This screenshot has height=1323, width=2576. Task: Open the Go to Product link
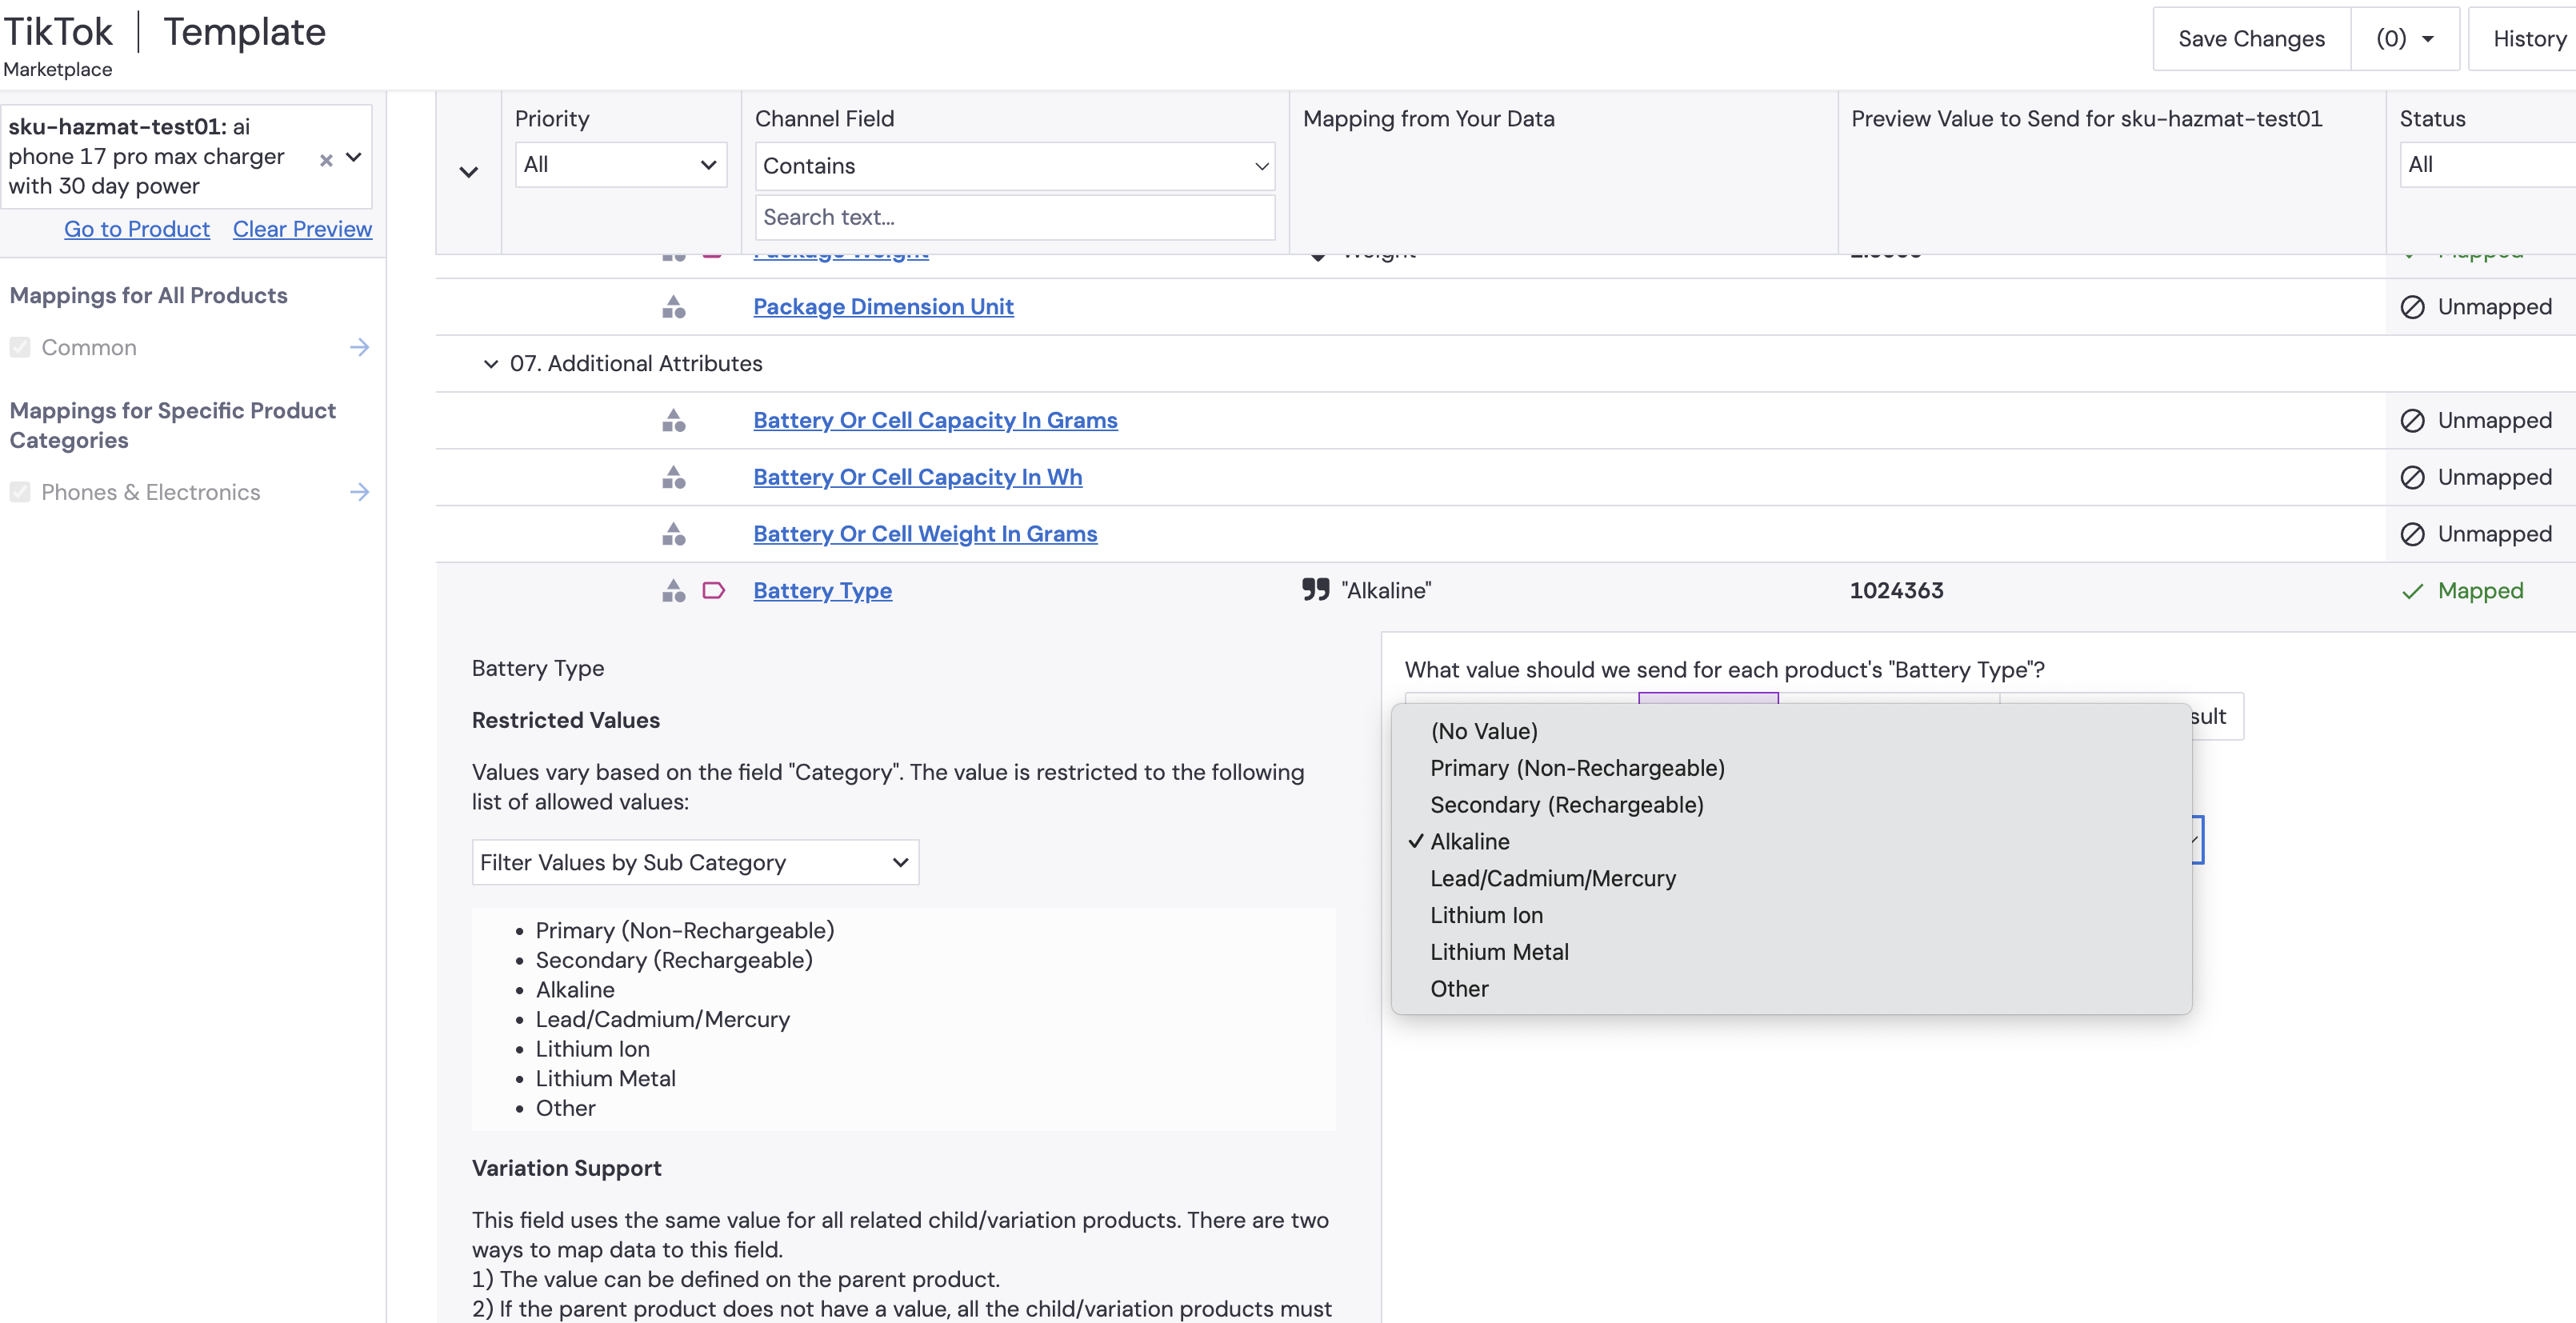click(x=137, y=229)
